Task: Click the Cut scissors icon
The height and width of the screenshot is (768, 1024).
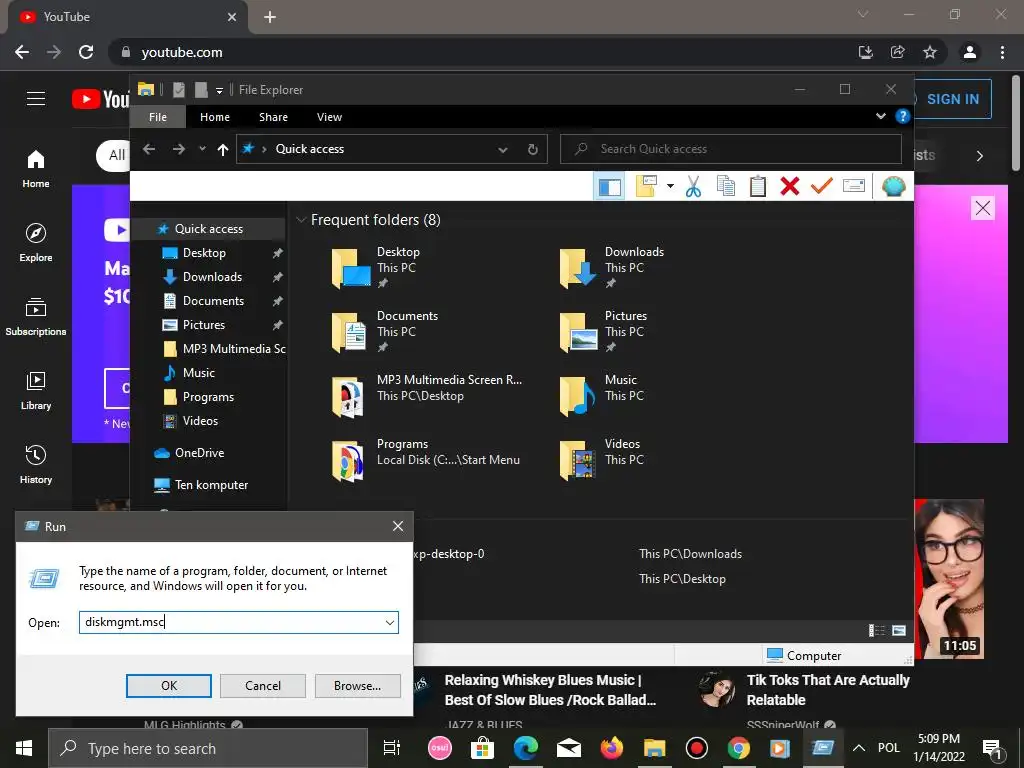Action: click(693, 186)
